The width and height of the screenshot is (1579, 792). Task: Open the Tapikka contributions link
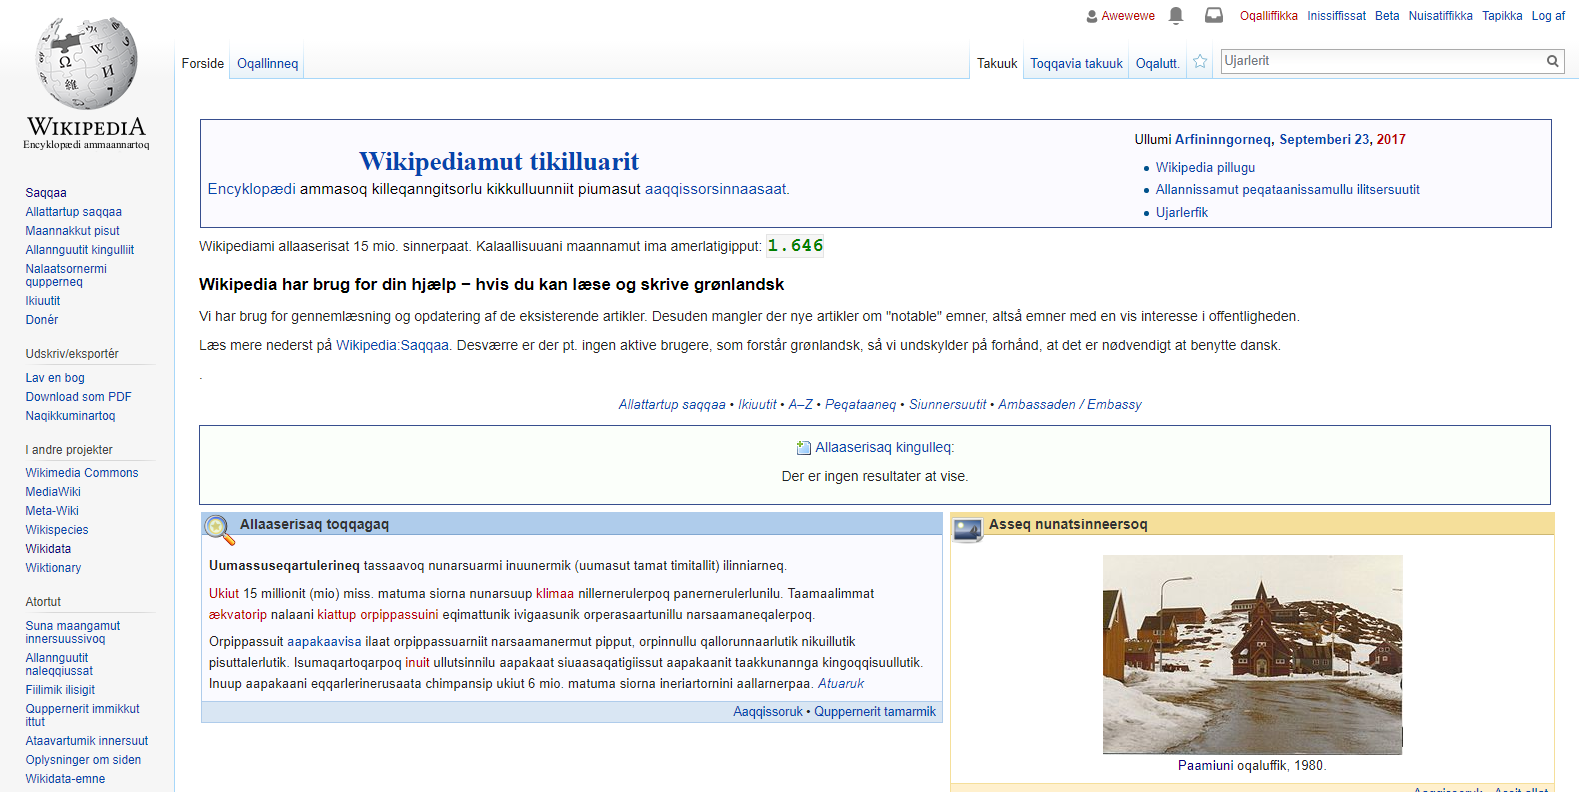pos(1502,16)
